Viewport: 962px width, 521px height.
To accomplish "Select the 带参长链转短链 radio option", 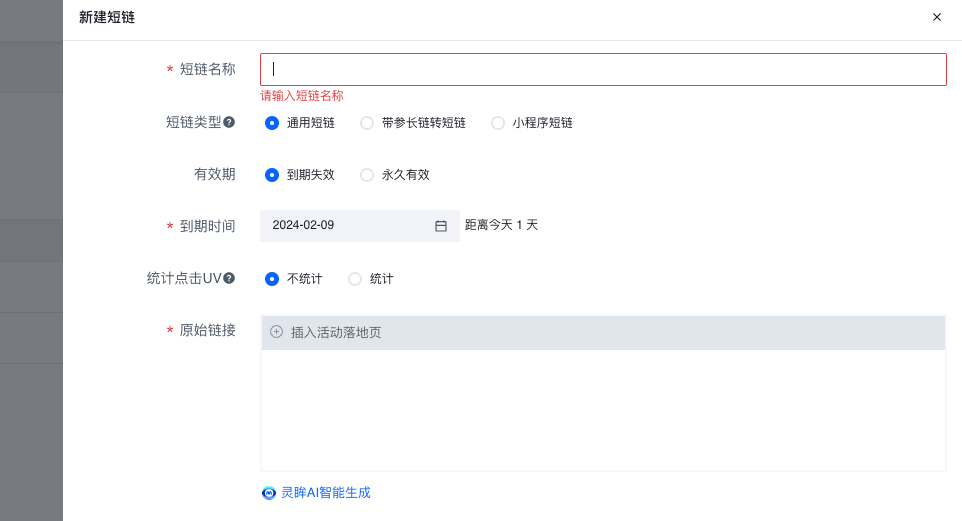I will (367, 123).
